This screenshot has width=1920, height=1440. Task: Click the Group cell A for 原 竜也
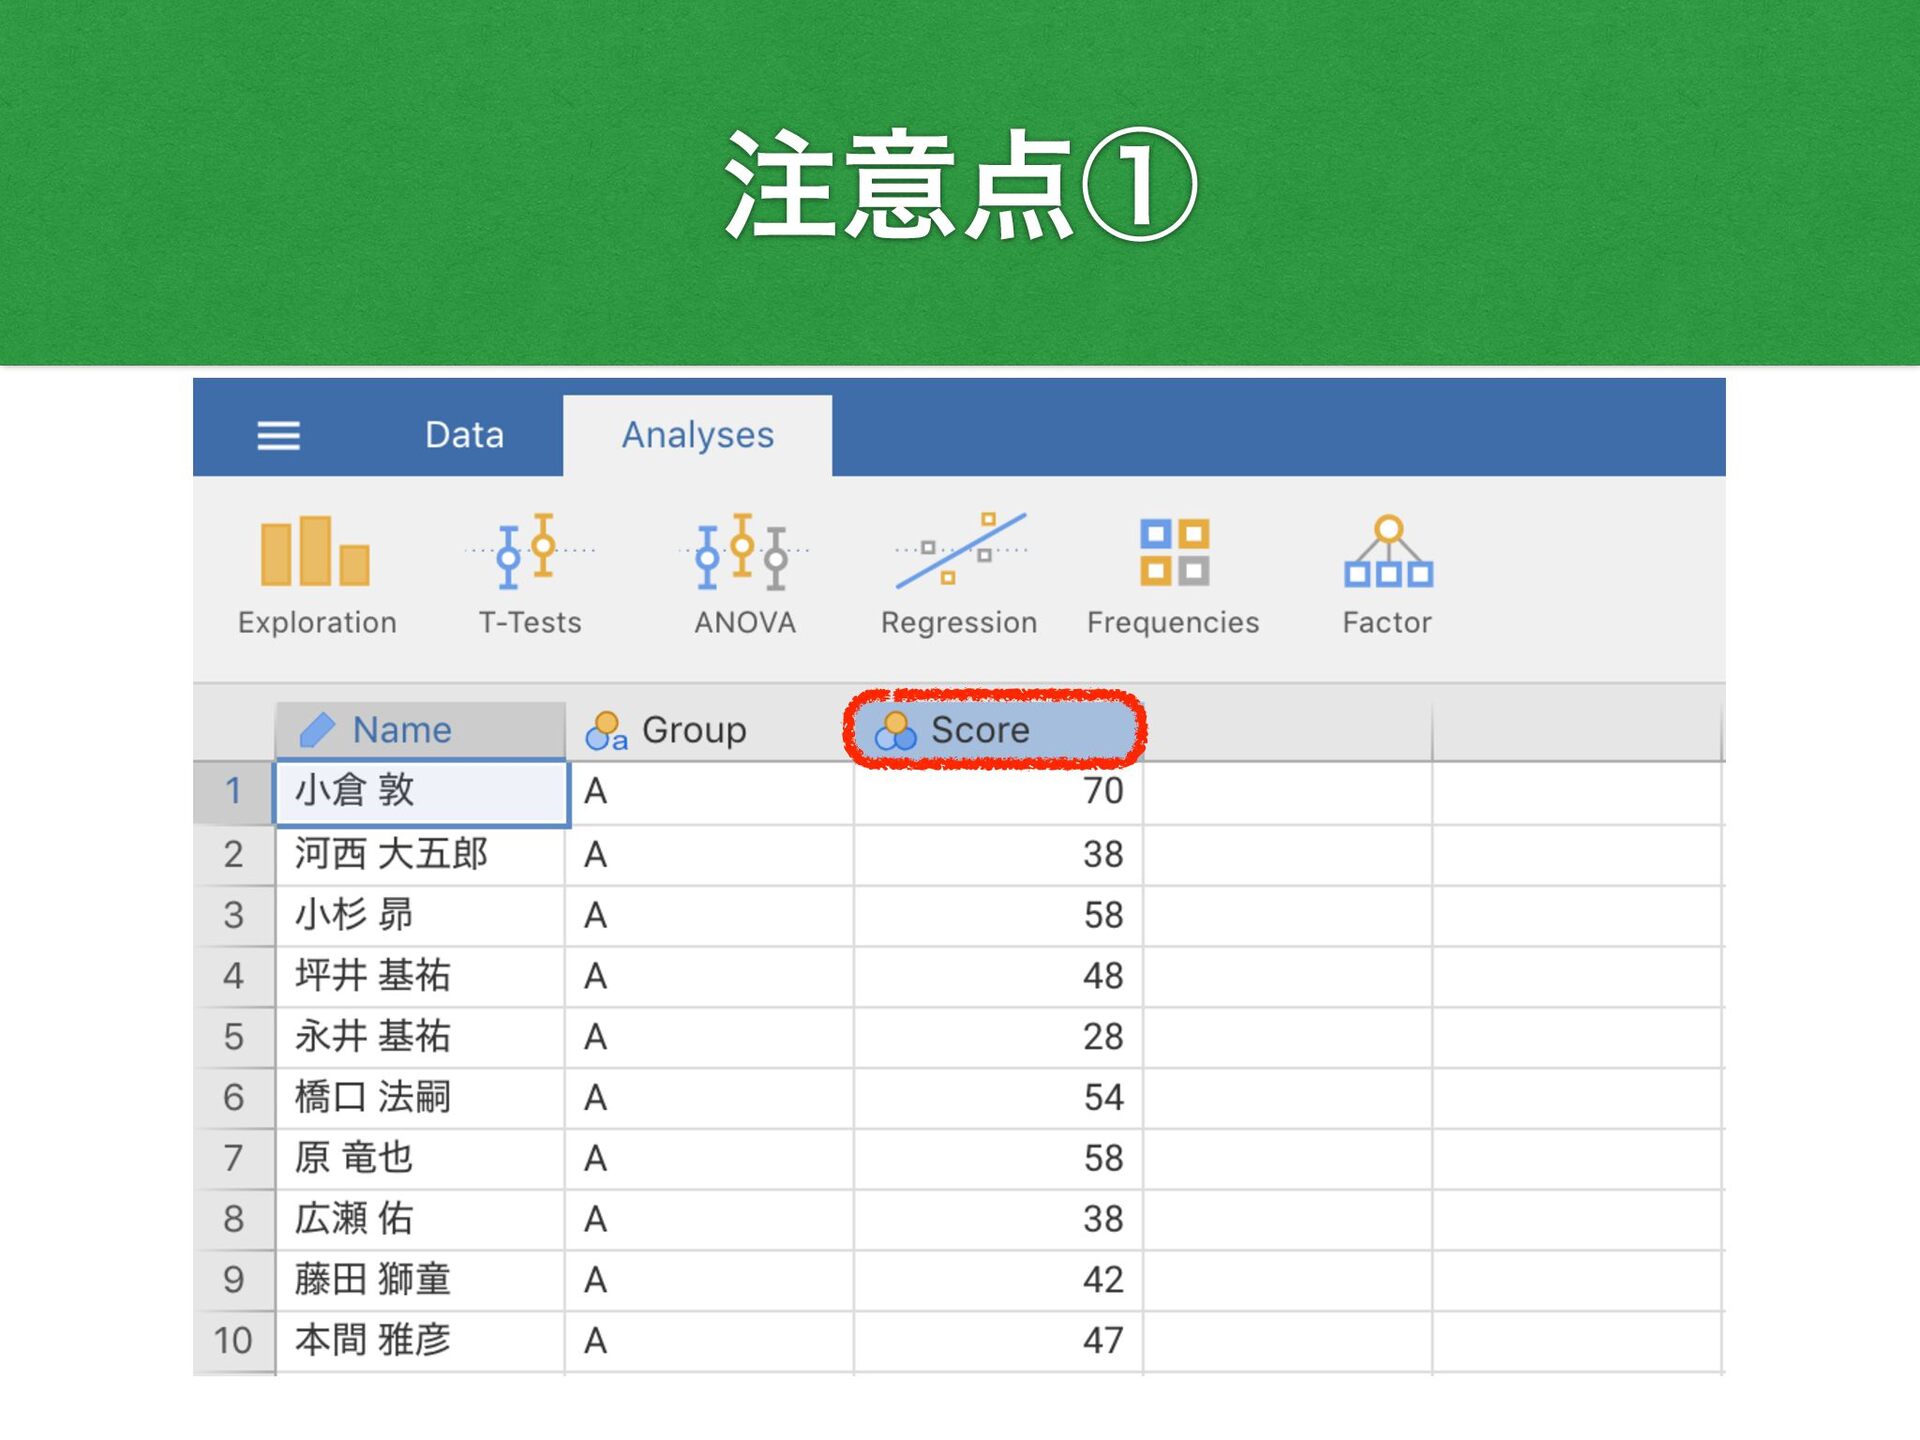click(710, 1159)
